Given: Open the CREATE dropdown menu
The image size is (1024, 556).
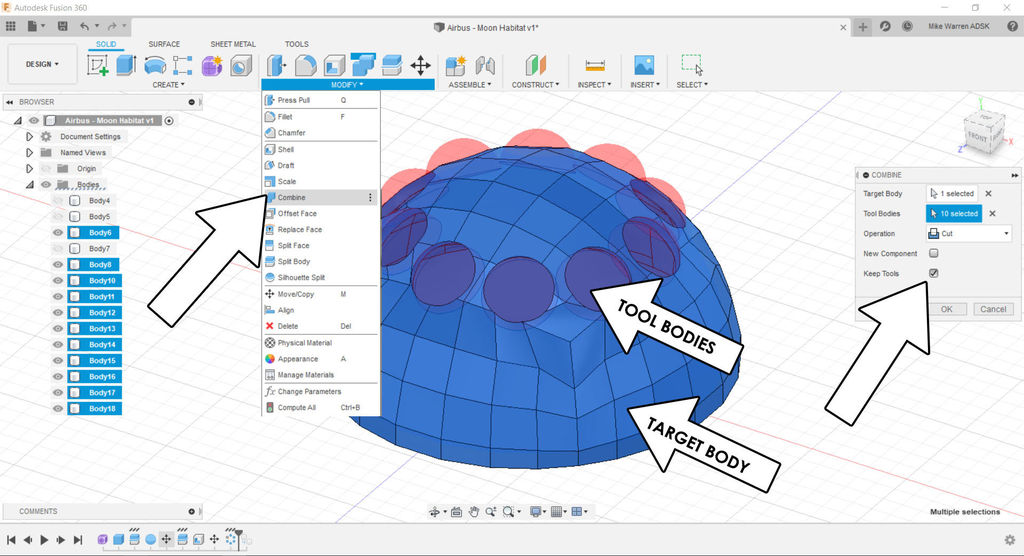Looking at the screenshot, I should click(168, 85).
